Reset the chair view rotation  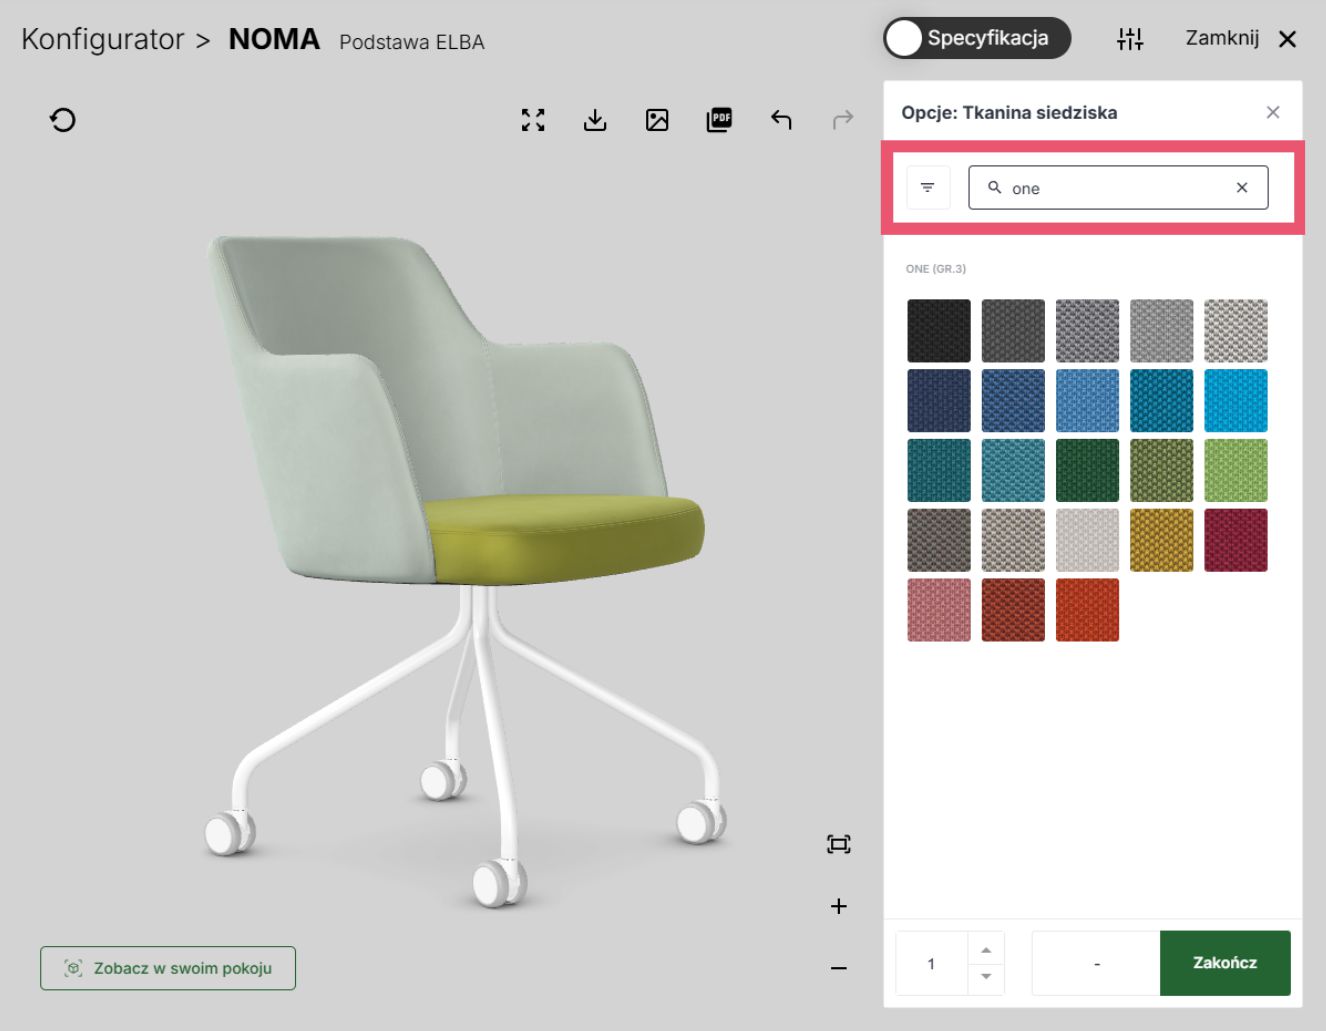(x=63, y=121)
